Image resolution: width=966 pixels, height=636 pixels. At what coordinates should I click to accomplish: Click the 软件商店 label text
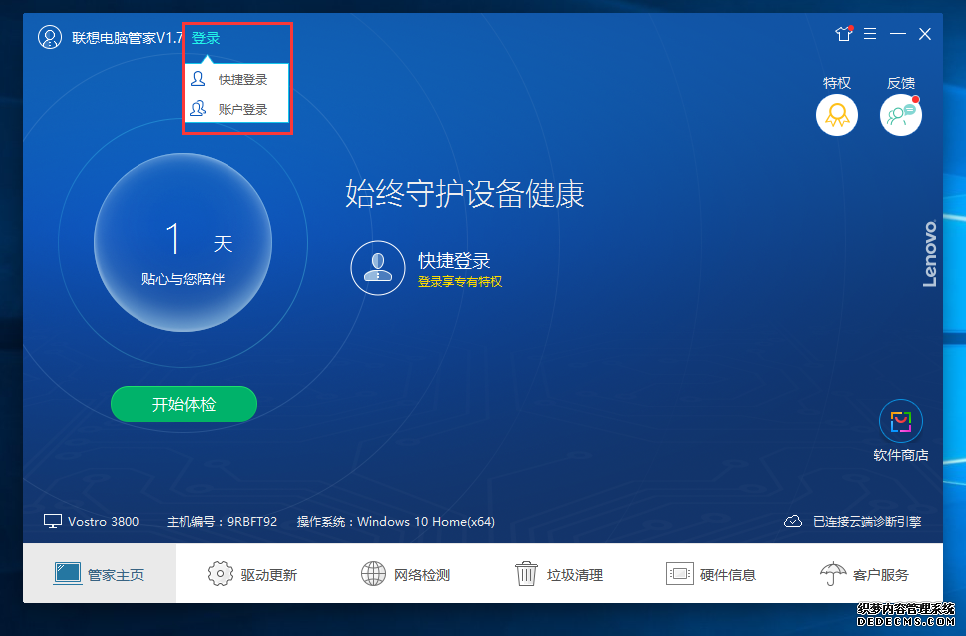tap(901, 455)
